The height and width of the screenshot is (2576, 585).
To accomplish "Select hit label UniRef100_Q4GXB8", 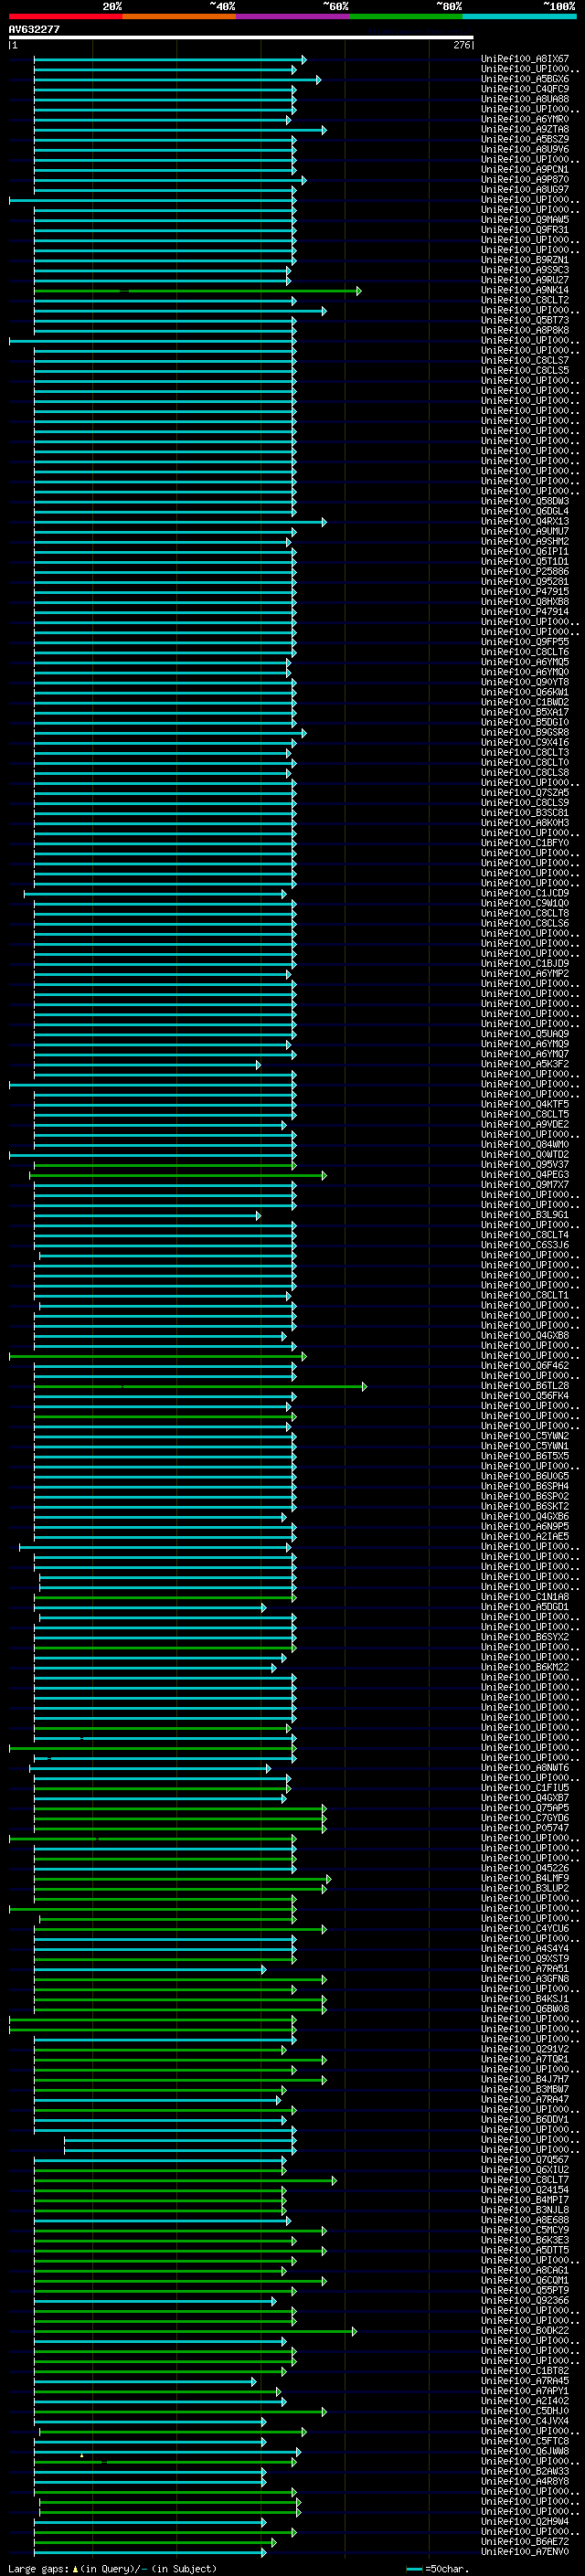I will (525, 1336).
